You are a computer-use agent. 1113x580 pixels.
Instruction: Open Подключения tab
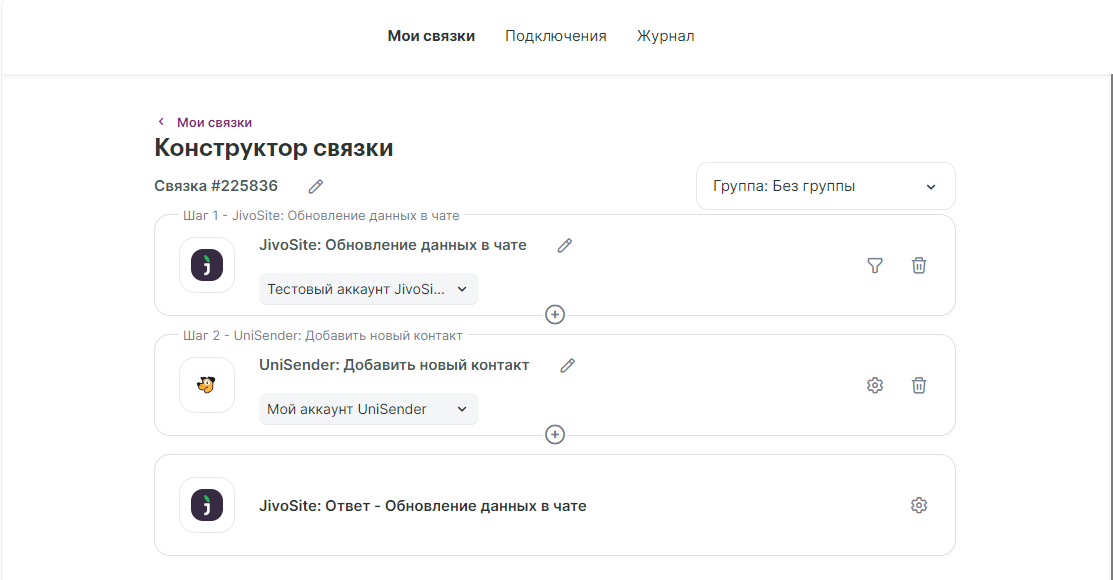[556, 36]
